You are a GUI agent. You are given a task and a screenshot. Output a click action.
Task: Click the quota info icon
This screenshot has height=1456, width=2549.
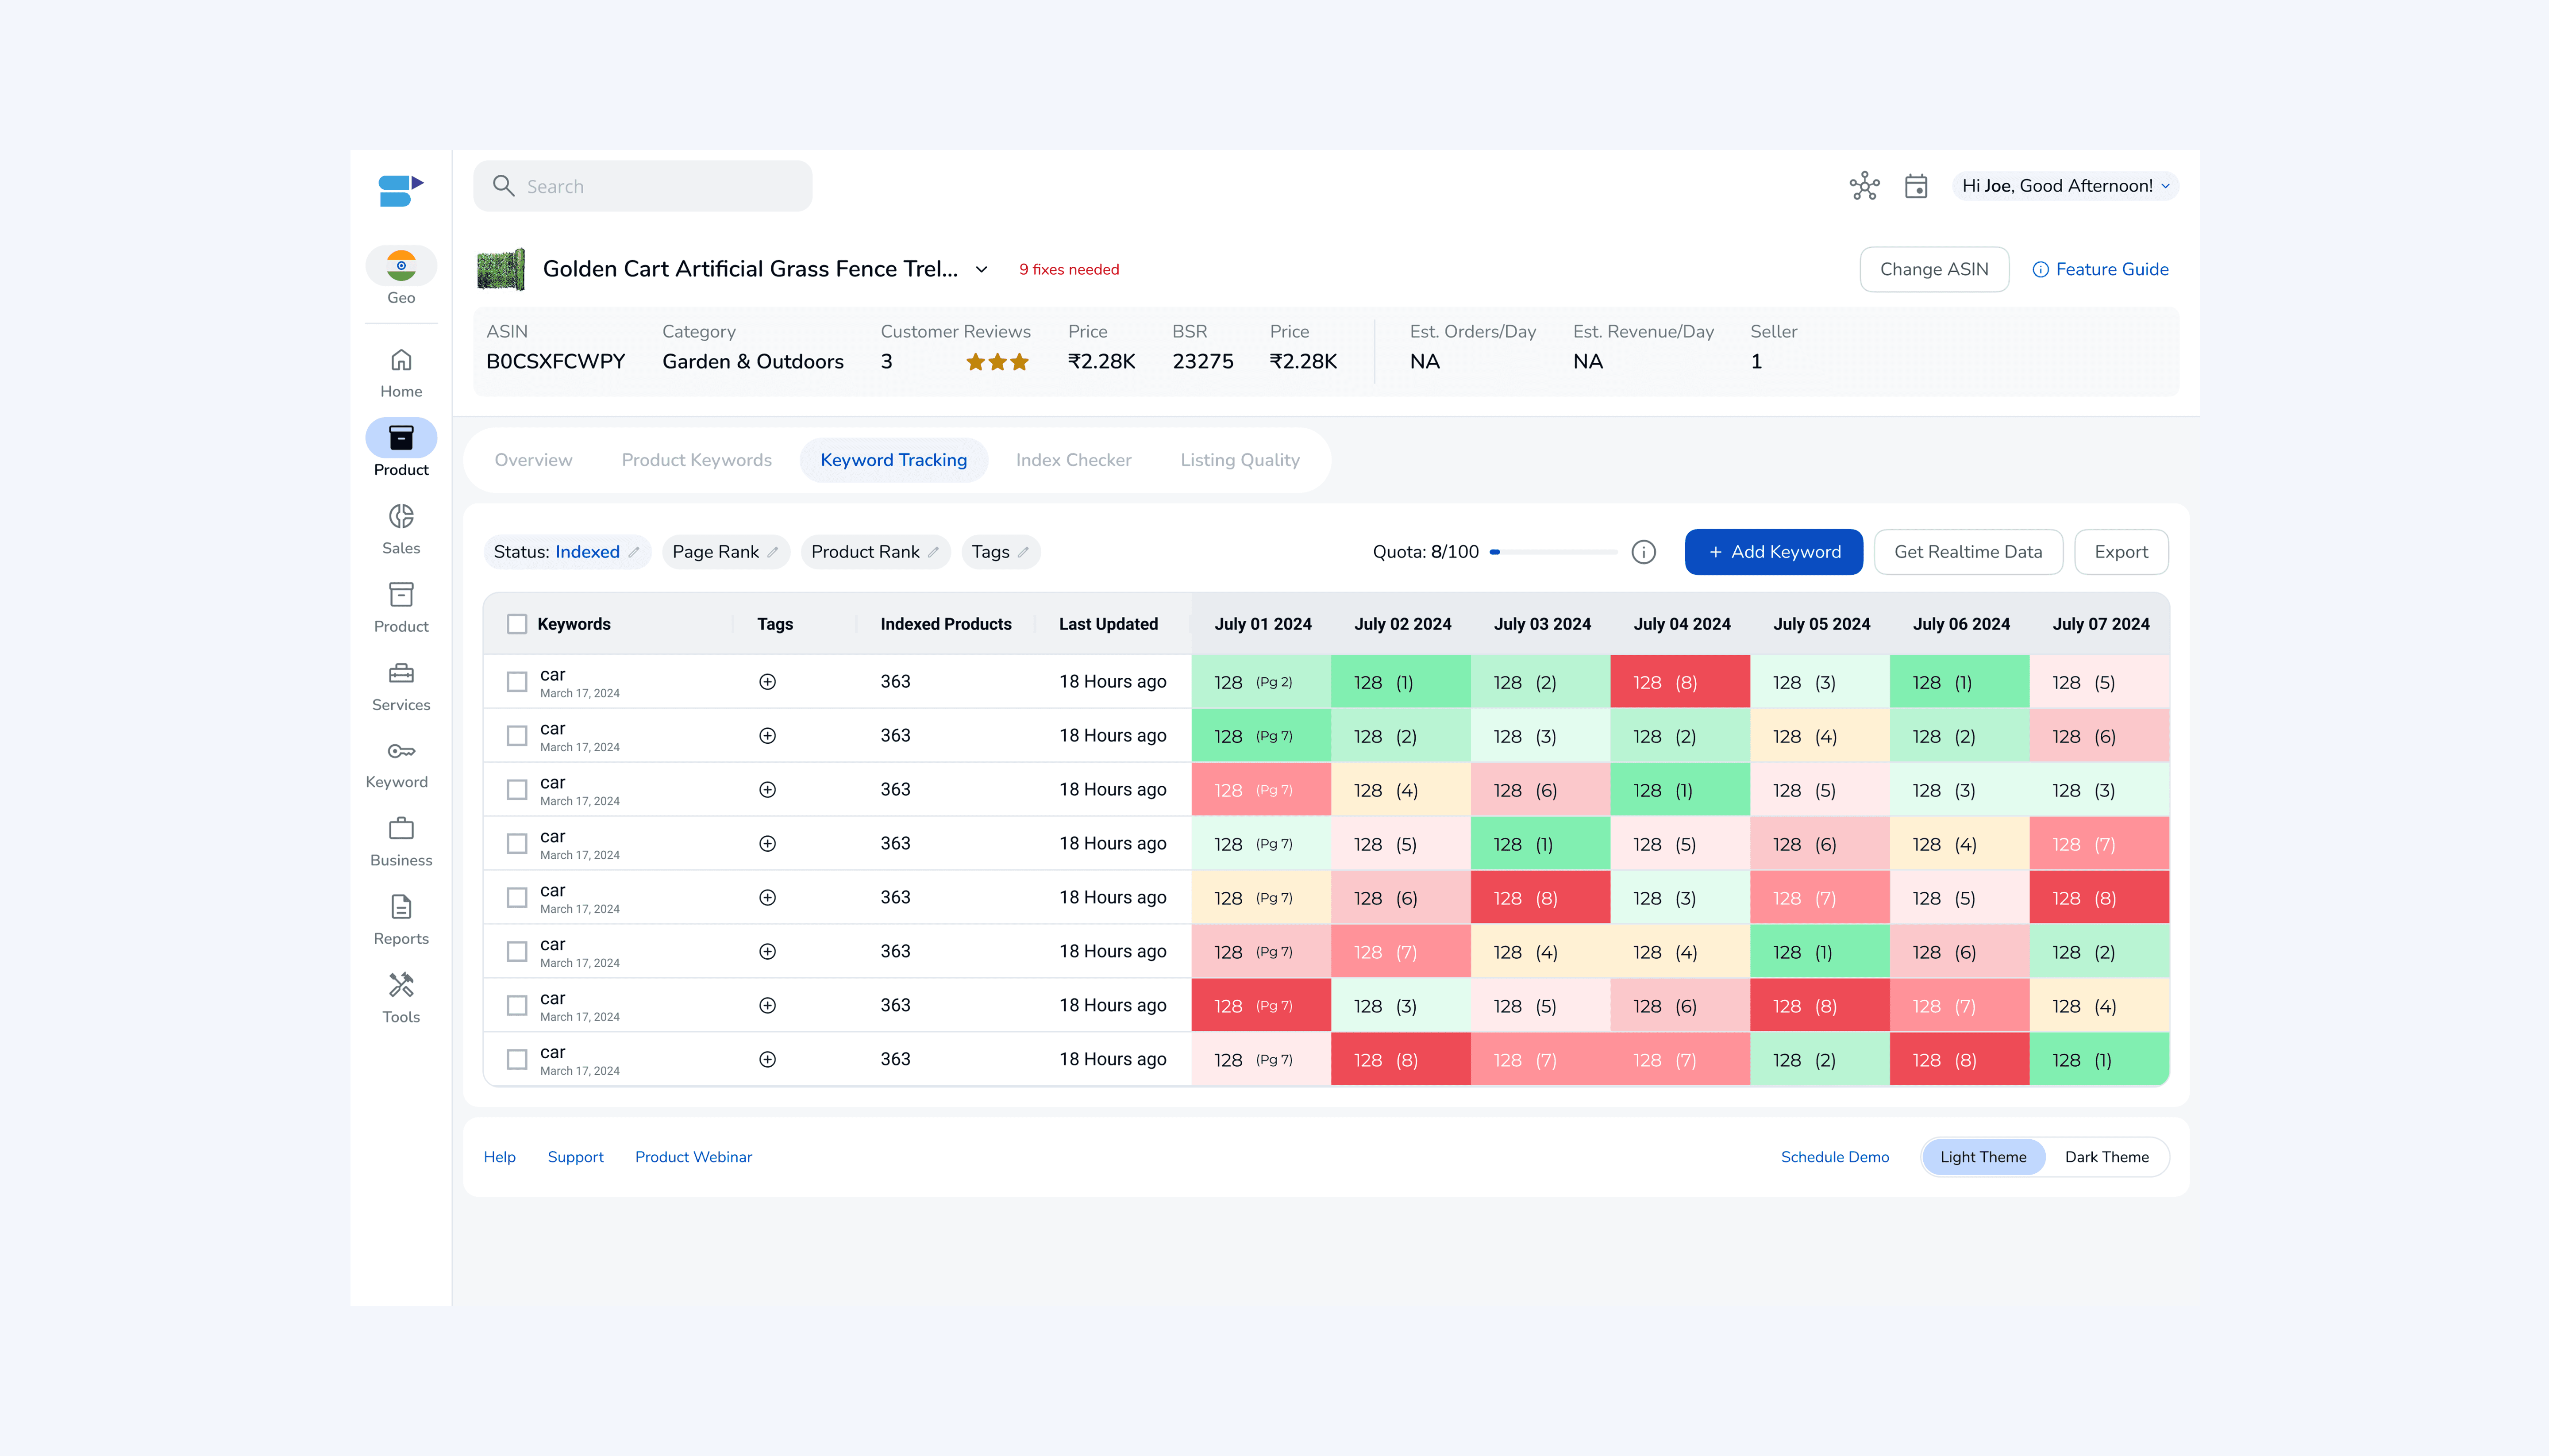(x=1643, y=552)
